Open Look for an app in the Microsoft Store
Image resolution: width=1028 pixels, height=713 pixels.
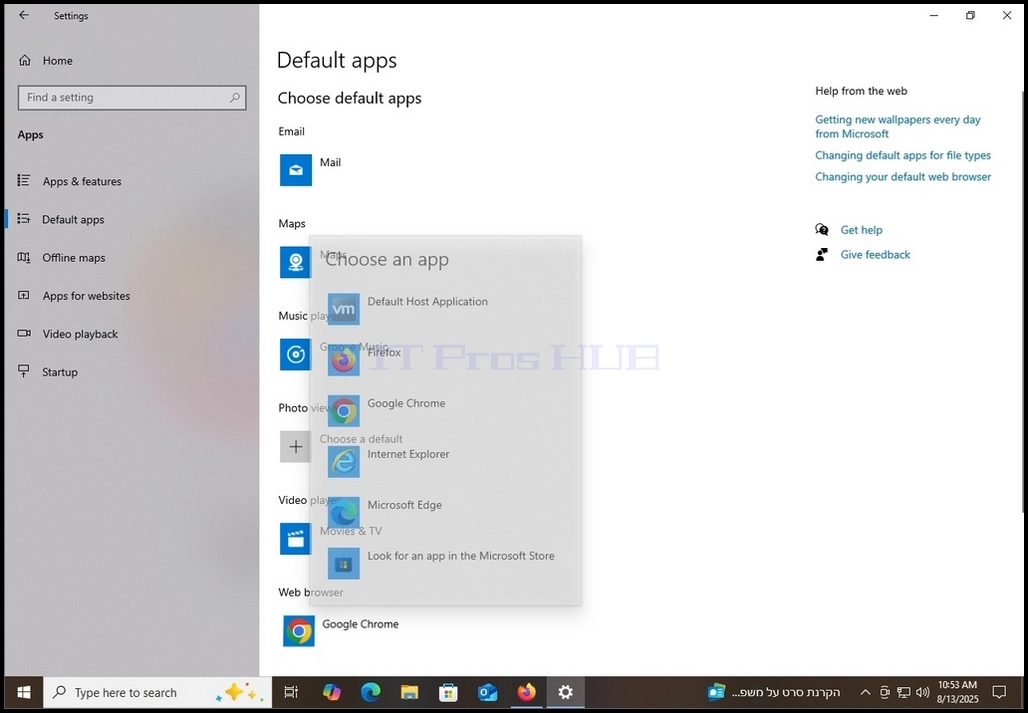coord(445,564)
